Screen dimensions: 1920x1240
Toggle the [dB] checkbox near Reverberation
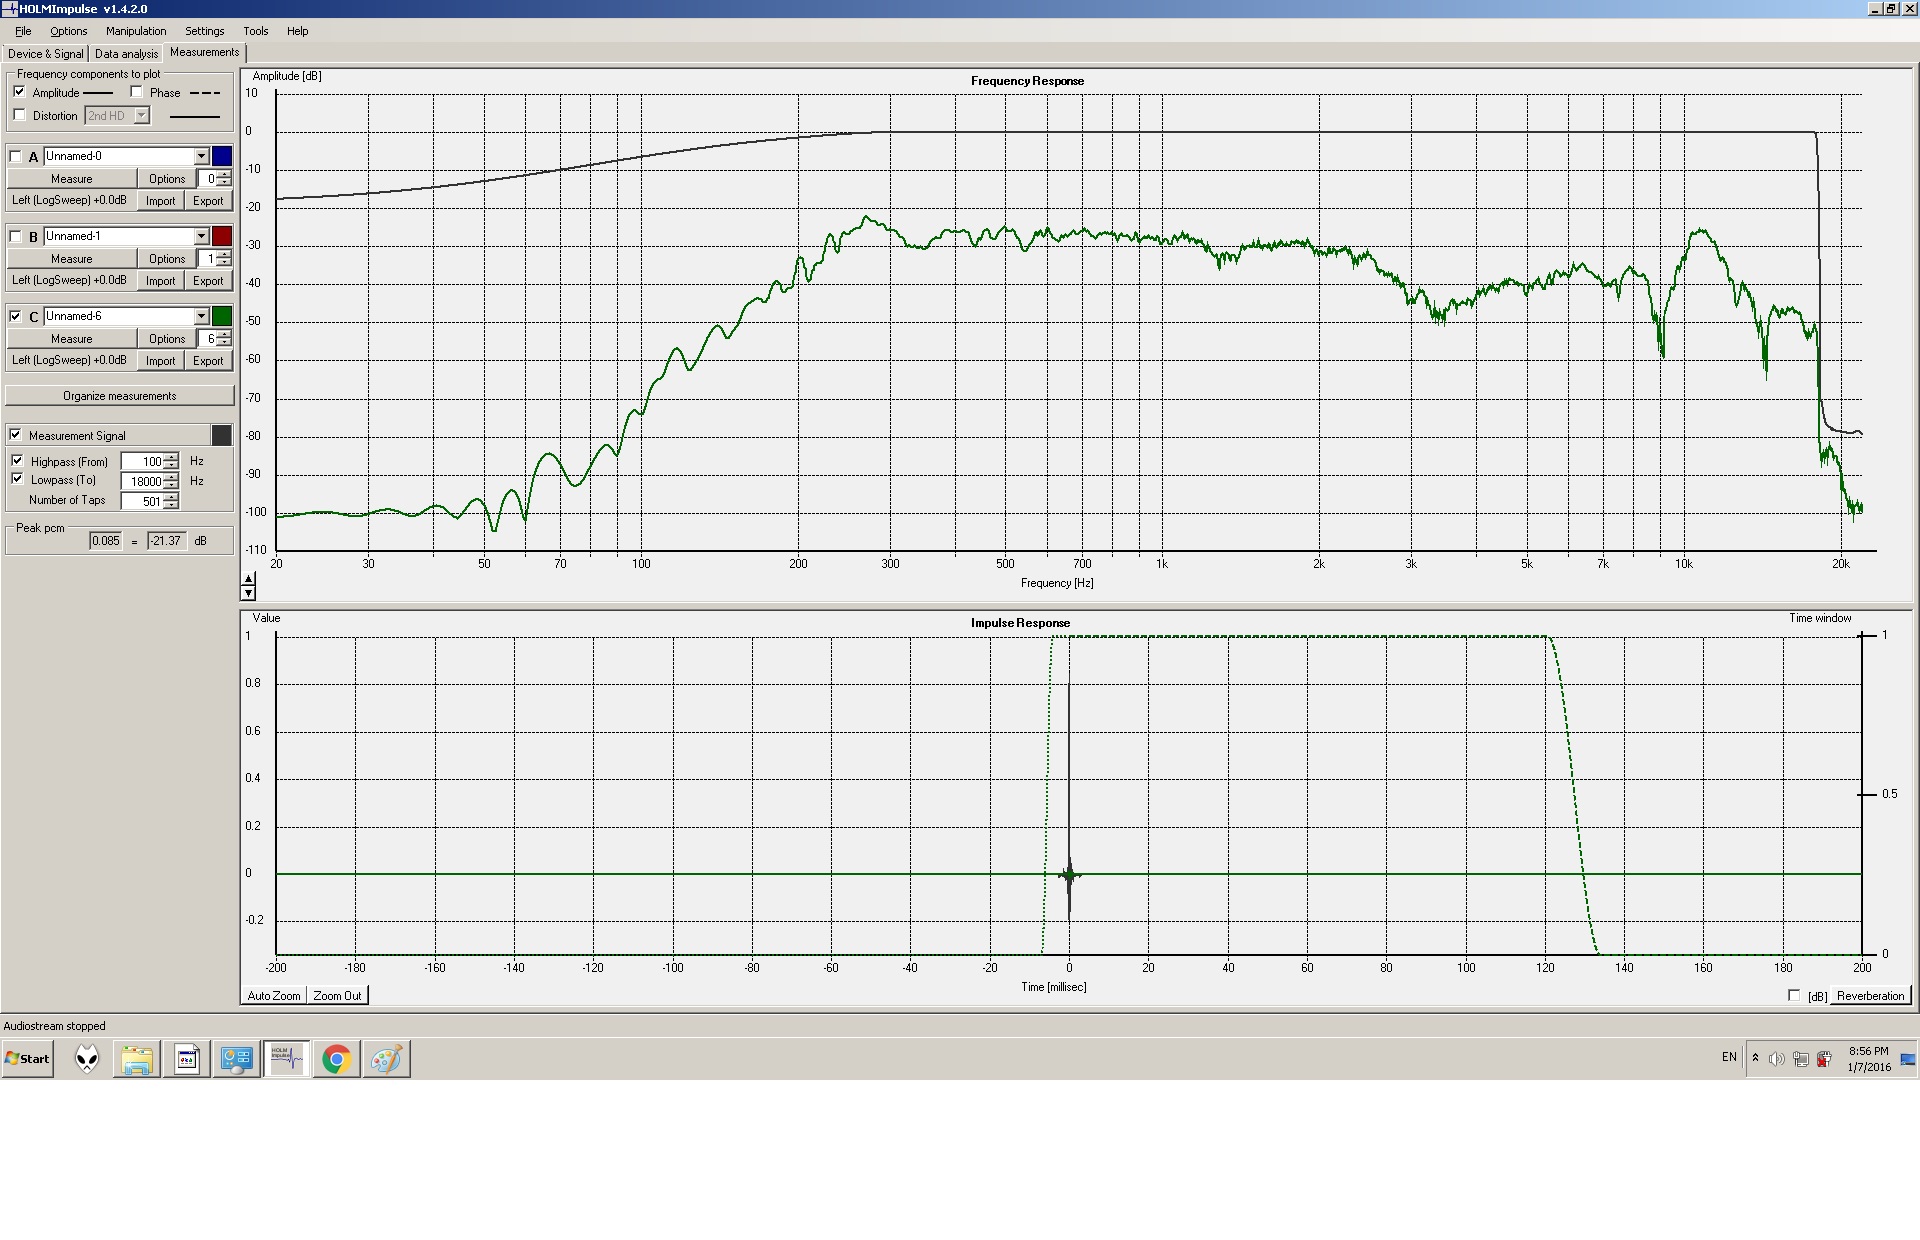[x=1794, y=995]
